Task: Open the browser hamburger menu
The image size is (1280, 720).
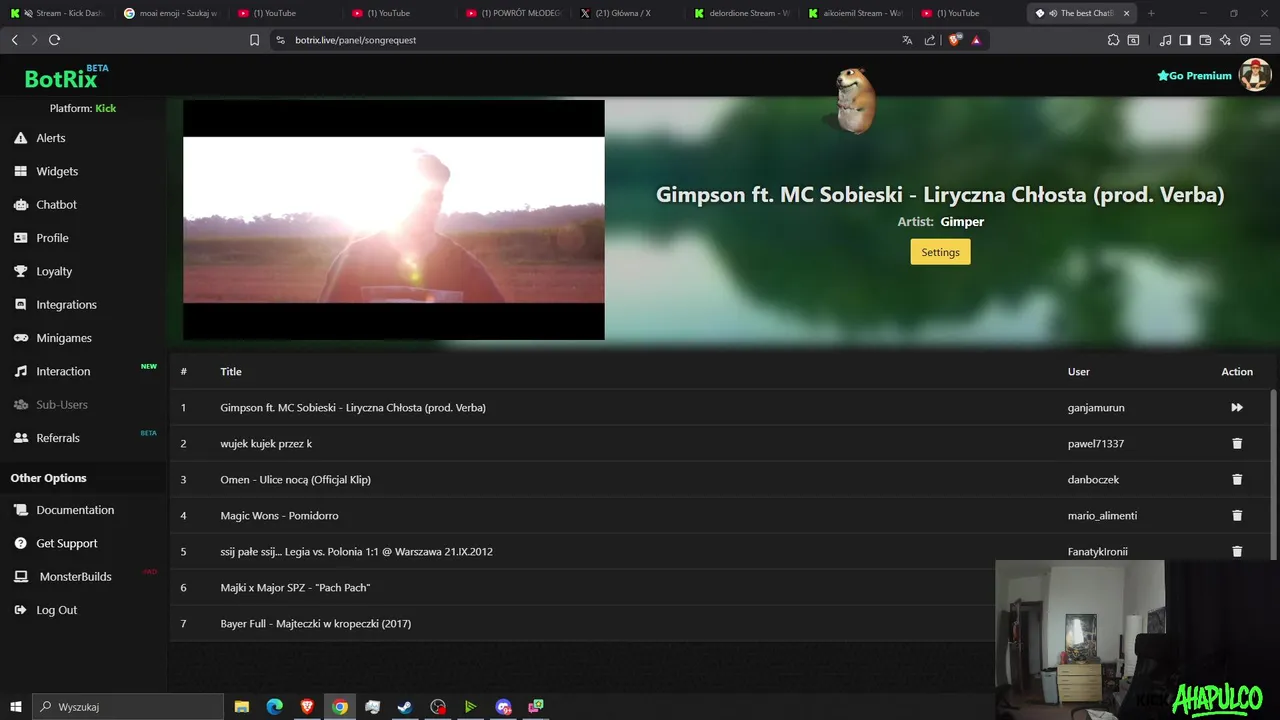Action: click(x=1265, y=40)
